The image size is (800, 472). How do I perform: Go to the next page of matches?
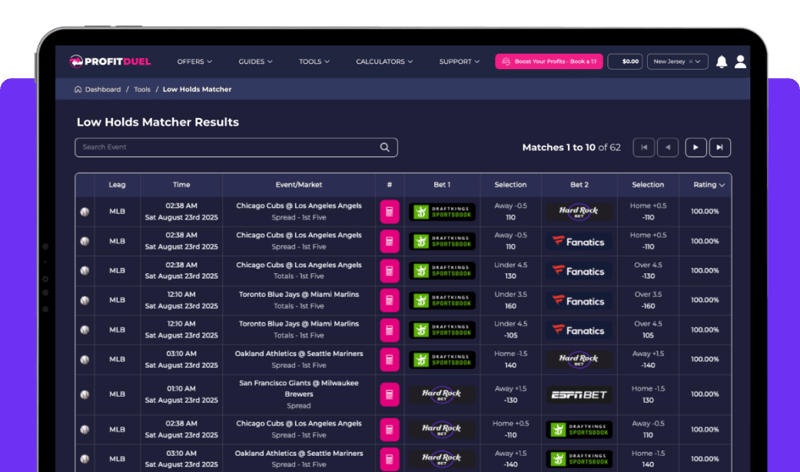click(695, 147)
